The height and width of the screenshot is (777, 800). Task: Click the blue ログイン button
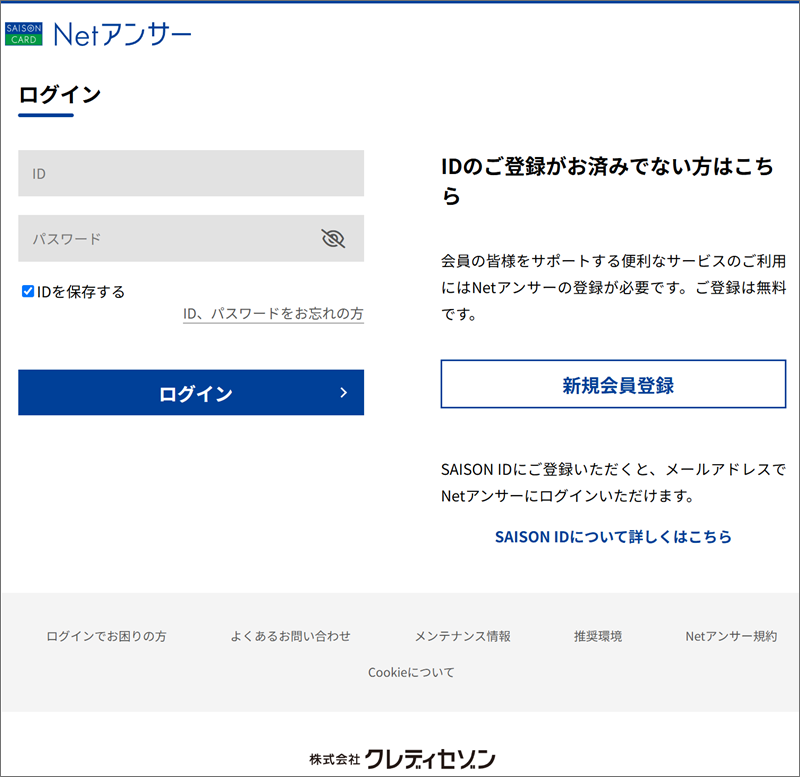click(191, 392)
